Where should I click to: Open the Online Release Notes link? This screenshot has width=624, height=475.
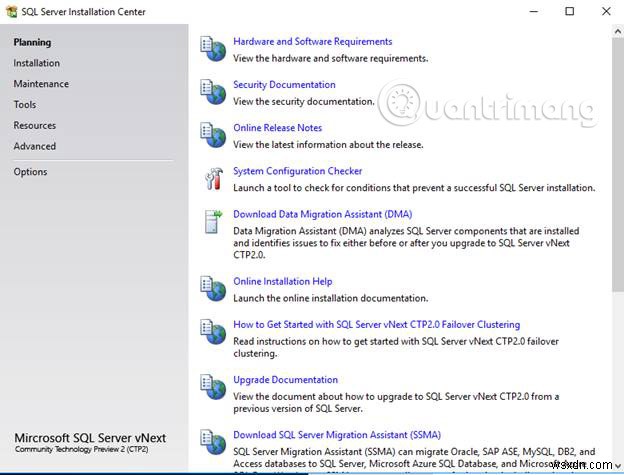[x=277, y=128]
